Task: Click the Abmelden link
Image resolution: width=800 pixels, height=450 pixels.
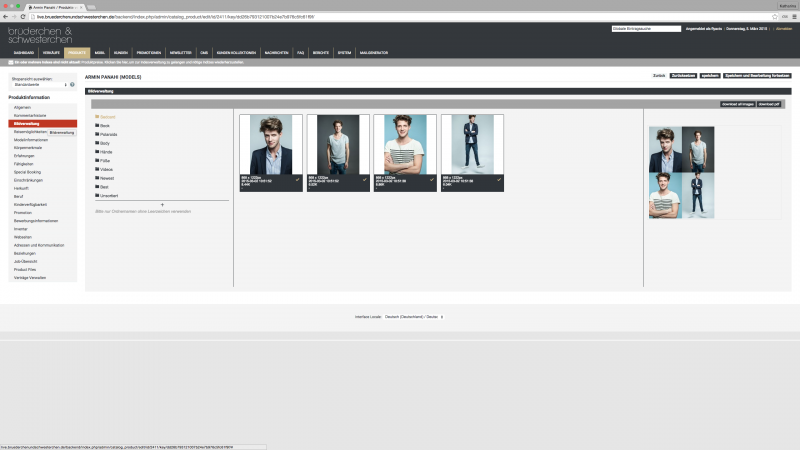Action: click(784, 29)
